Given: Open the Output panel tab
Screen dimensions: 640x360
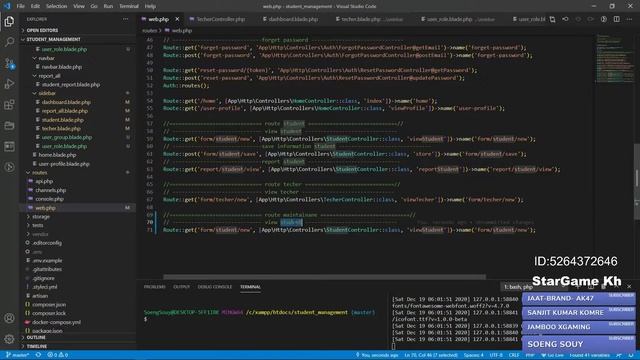Looking at the screenshot, I should pos(182,287).
